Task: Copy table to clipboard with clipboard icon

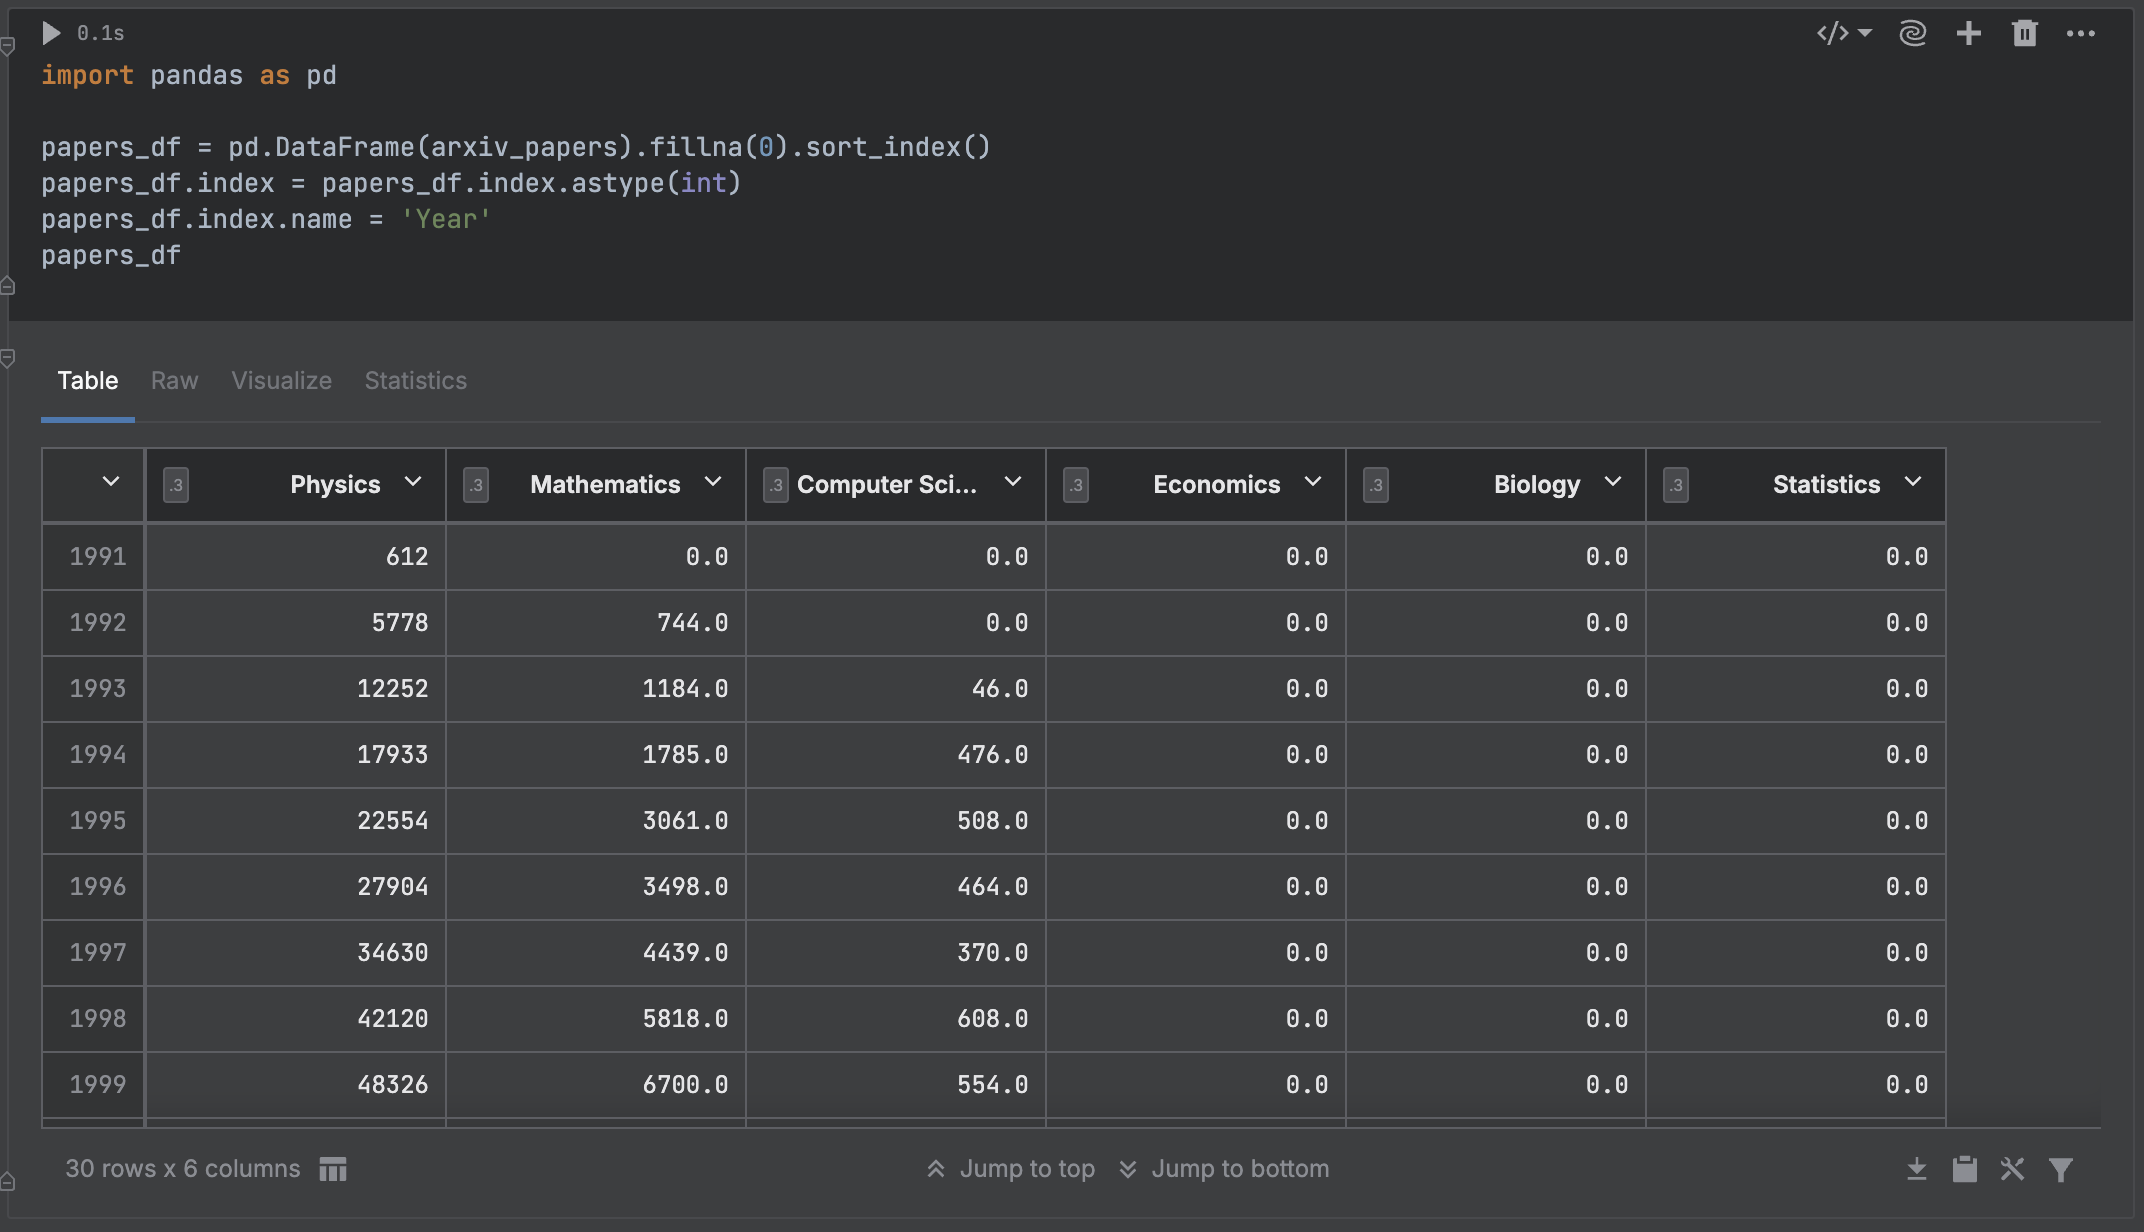Action: coord(1965,1168)
